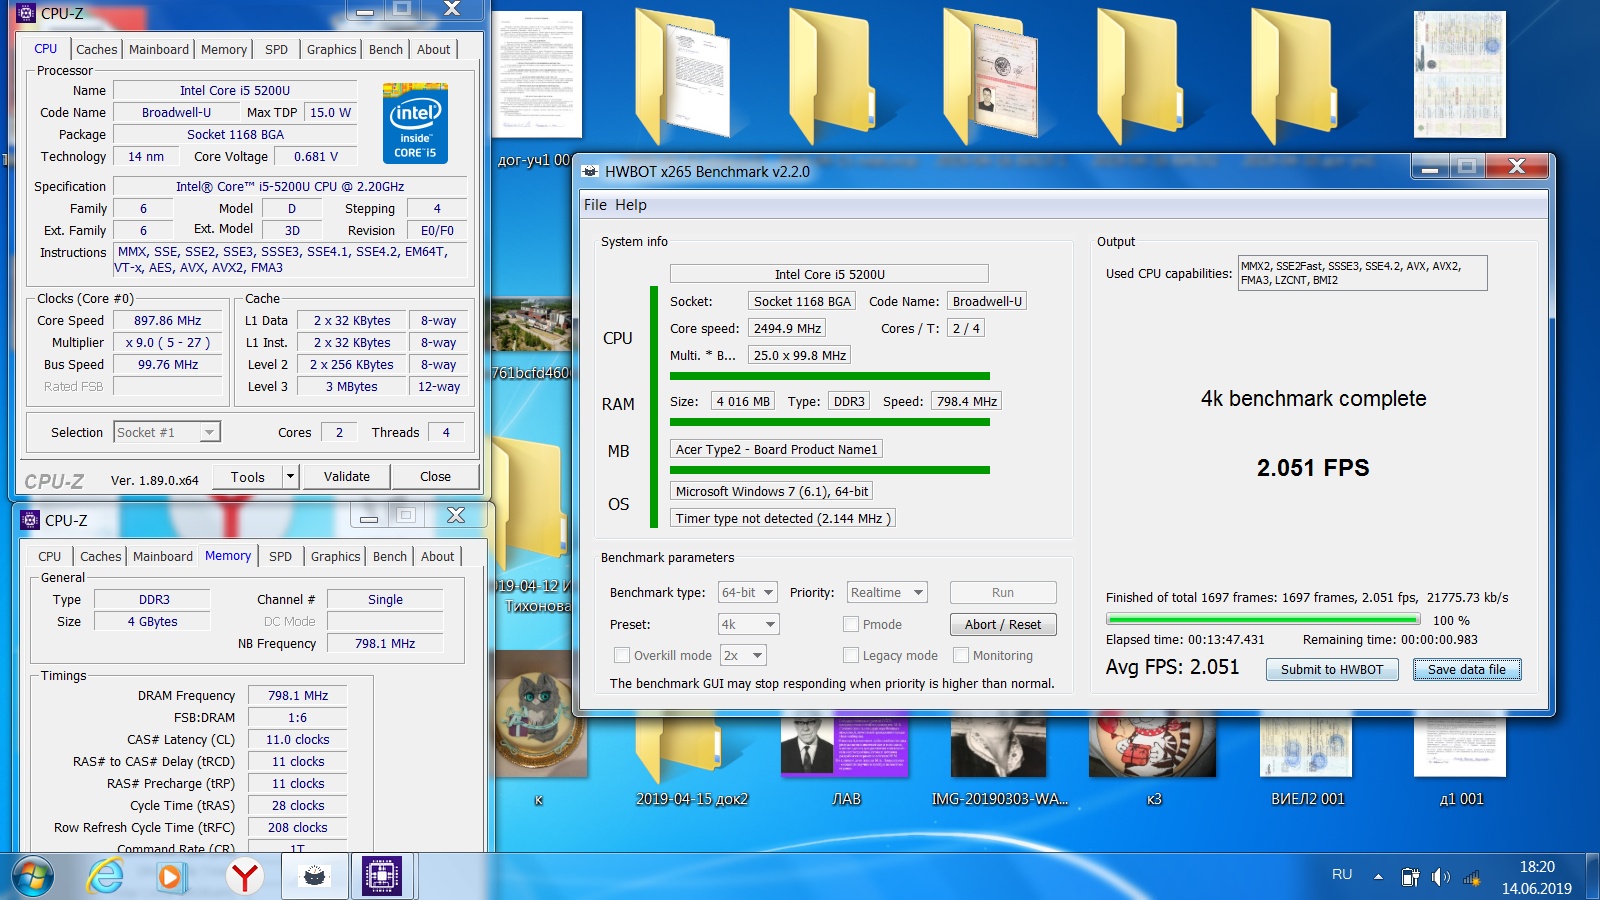Click the Close button in CPU-Z
Viewport: 1600px width, 900px height.
coord(436,477)
